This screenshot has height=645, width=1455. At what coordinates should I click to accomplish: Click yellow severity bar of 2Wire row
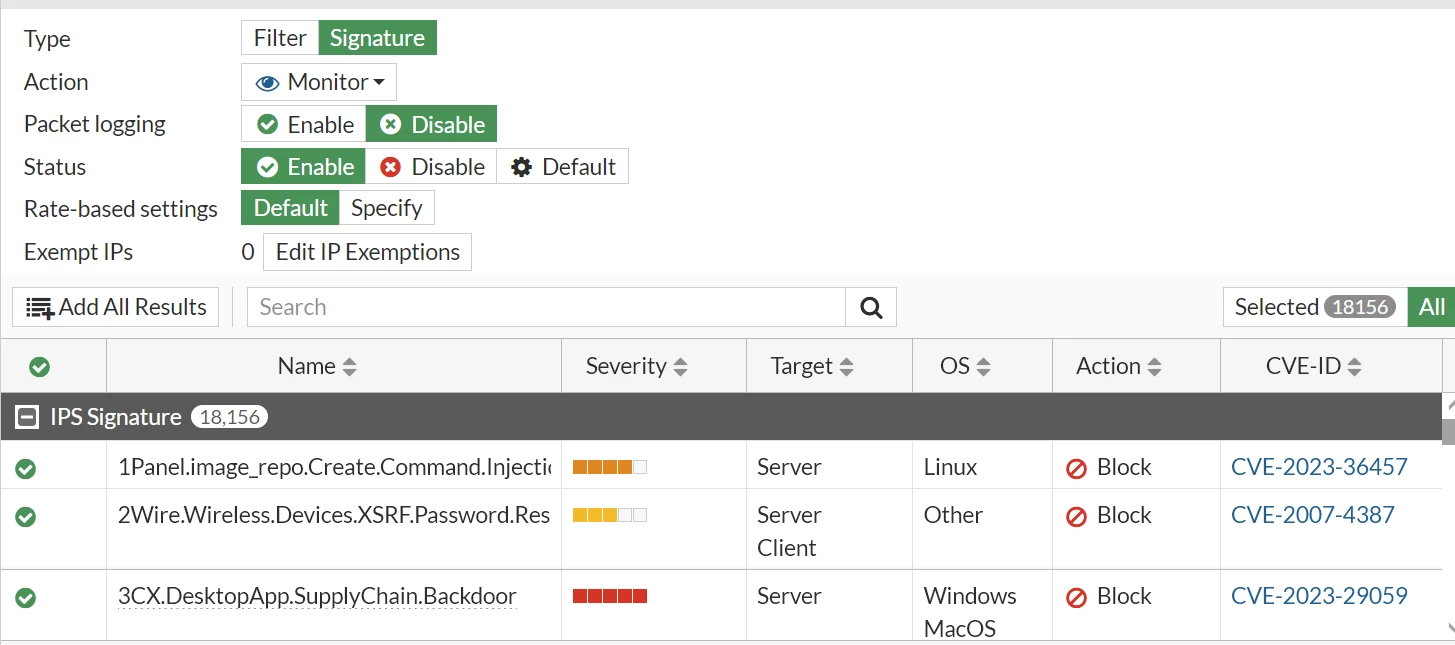pyautogui.click(x=609, y=515)
